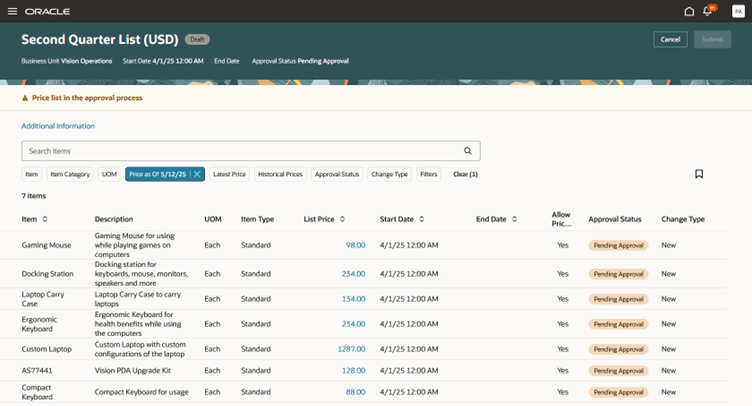Open the notifications bell

(x=707, y=11)
